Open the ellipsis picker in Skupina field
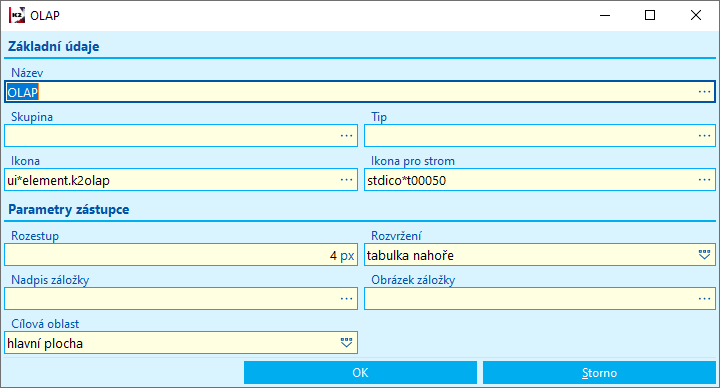The image size is (720, 388). tap(346, 136)
